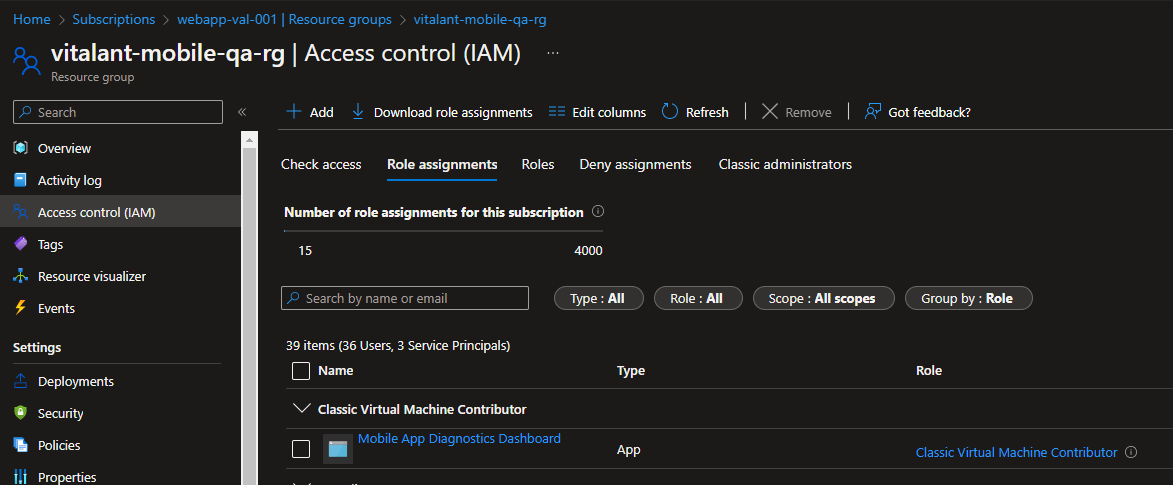Click webapp-val-001 | Resource groups breadcrumb
The width and height of the screenshot is (1173, 485).
click(x=284, y=19)
